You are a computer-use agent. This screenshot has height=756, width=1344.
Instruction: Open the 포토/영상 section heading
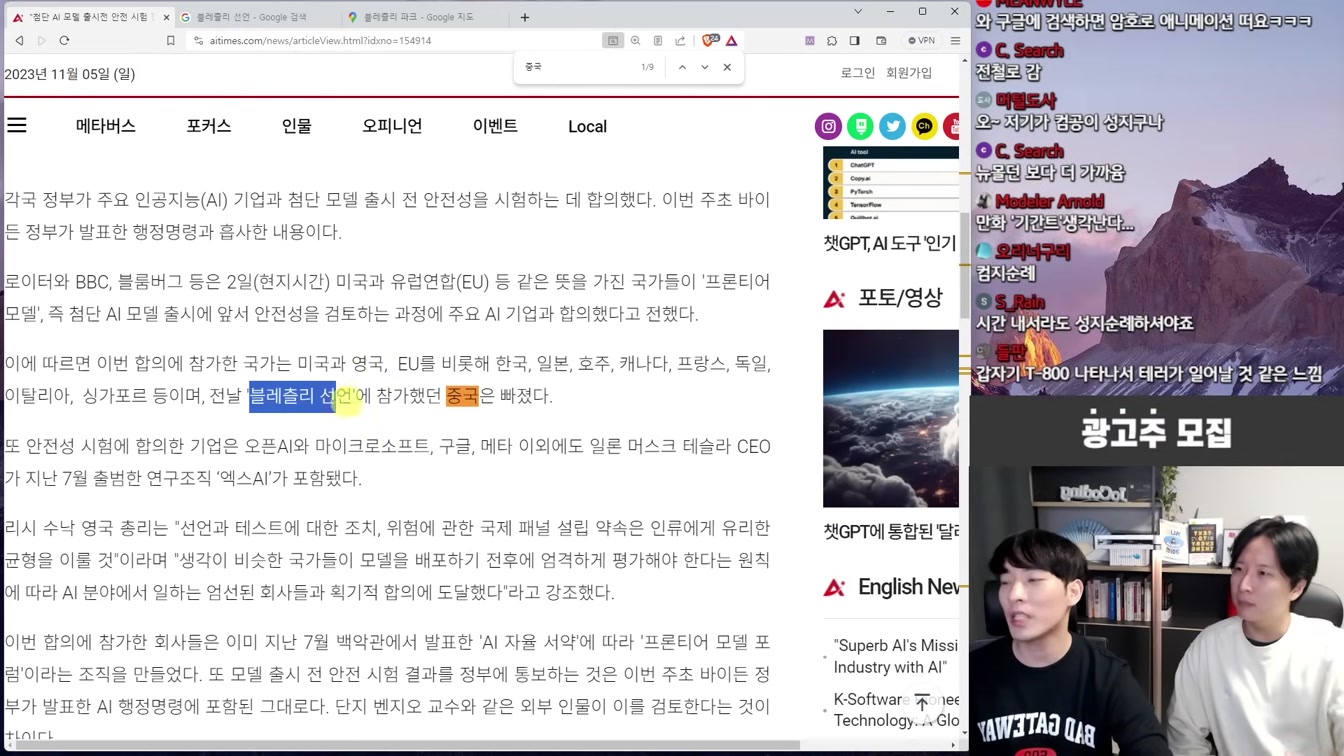[900, 297]
